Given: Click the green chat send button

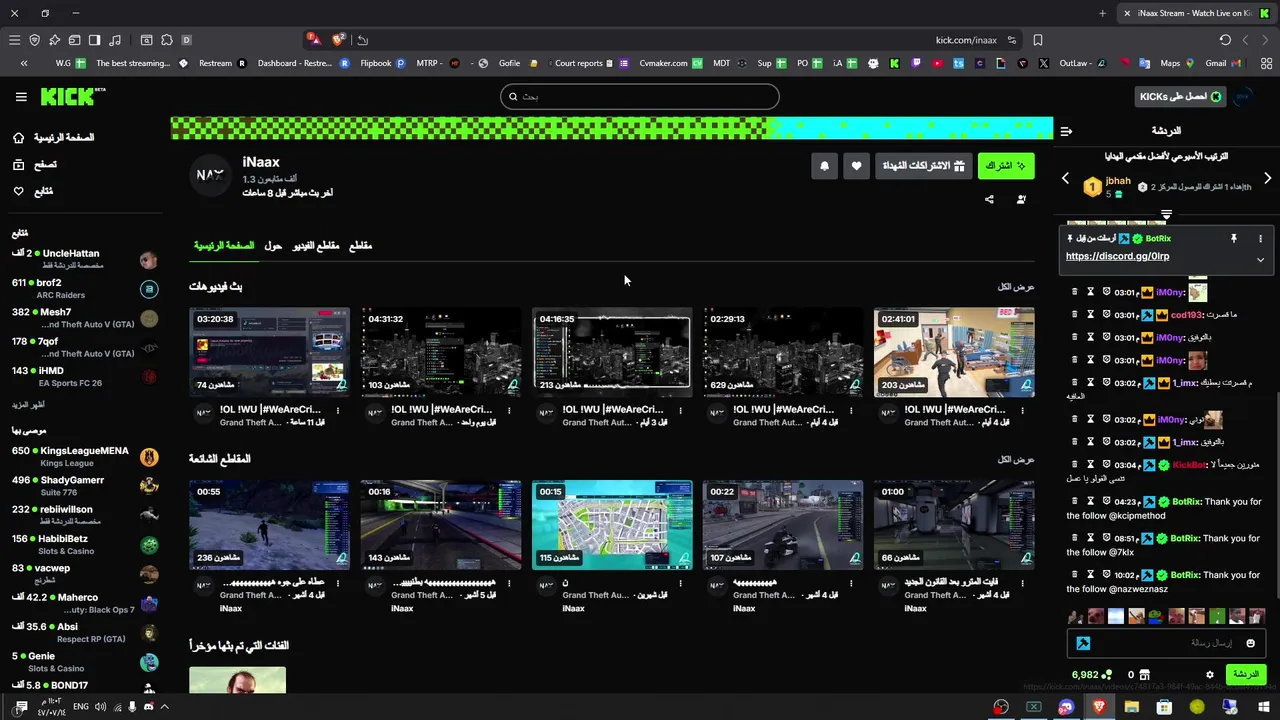Looking at the screenshot, I should [x=1245, y=675].
